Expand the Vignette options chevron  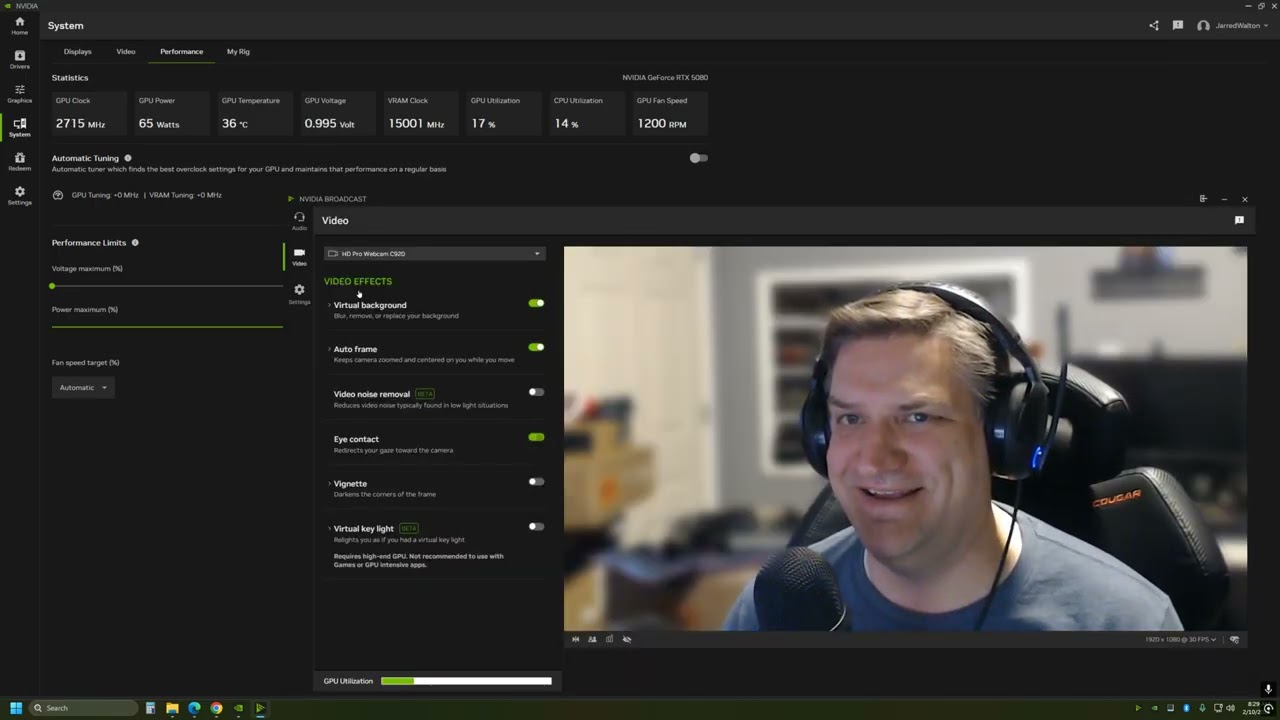click(x=329, y=484)
